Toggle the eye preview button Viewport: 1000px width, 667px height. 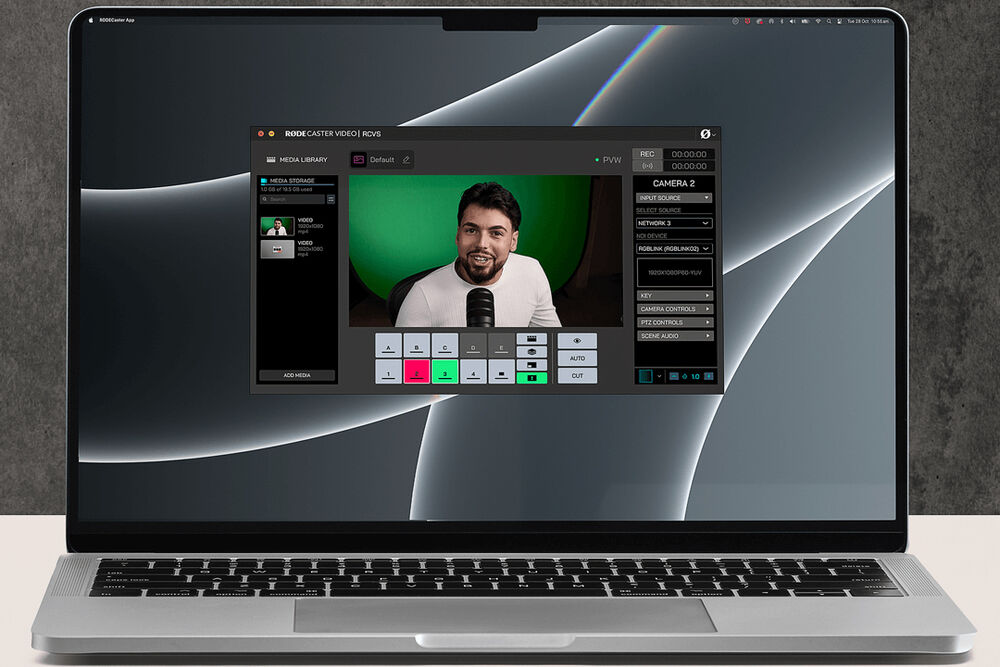point(577,341)
